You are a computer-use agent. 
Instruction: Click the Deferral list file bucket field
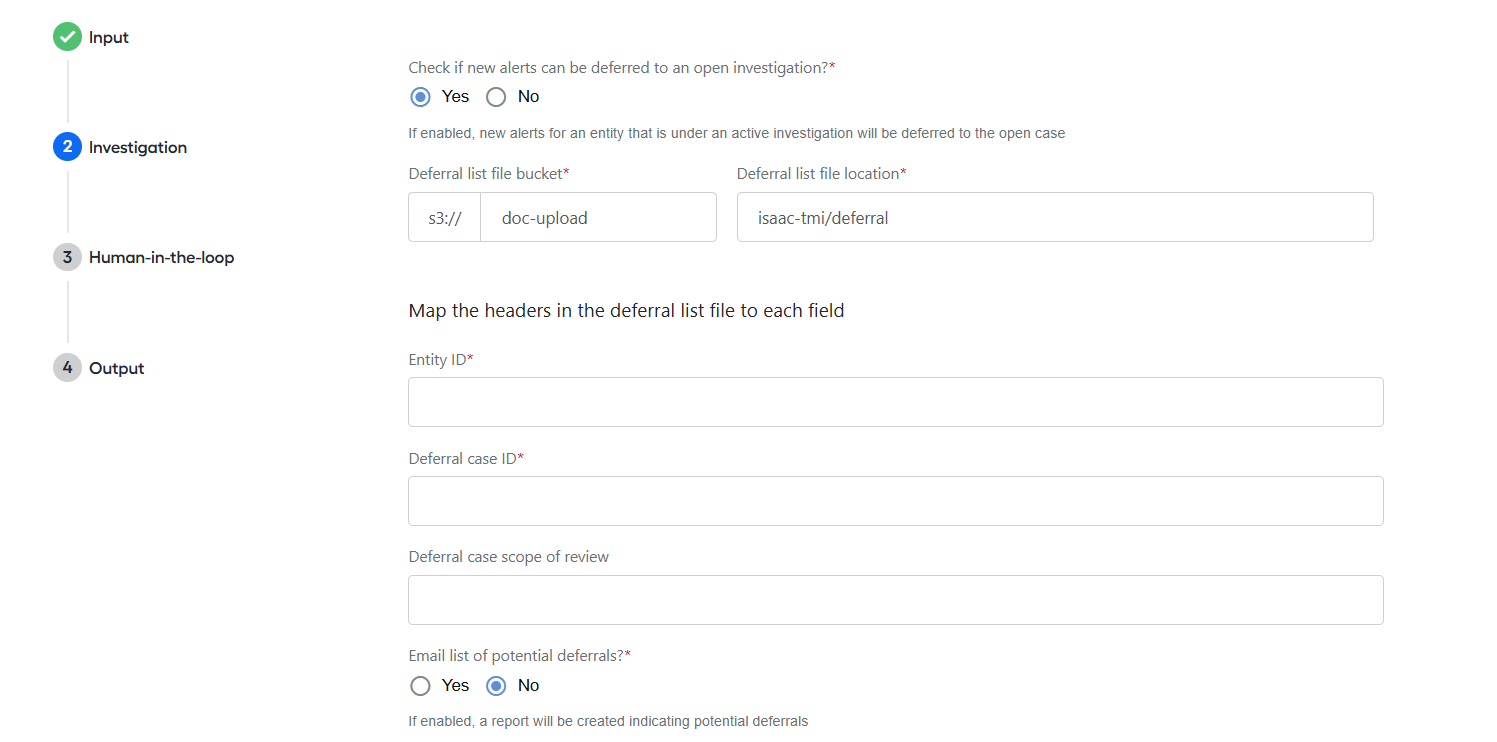[598, 217]
